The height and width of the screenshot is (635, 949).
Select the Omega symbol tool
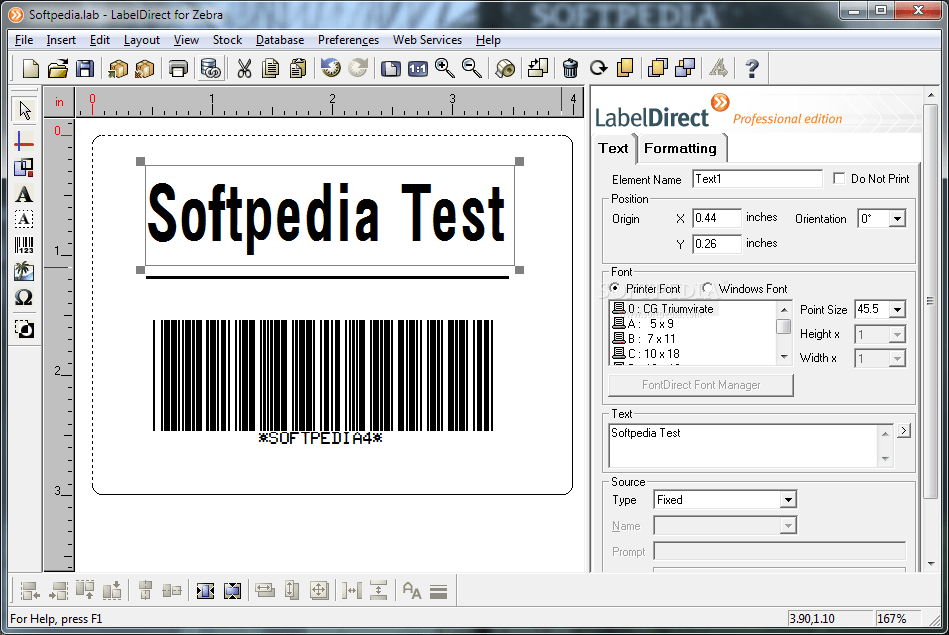click(24, 297)
